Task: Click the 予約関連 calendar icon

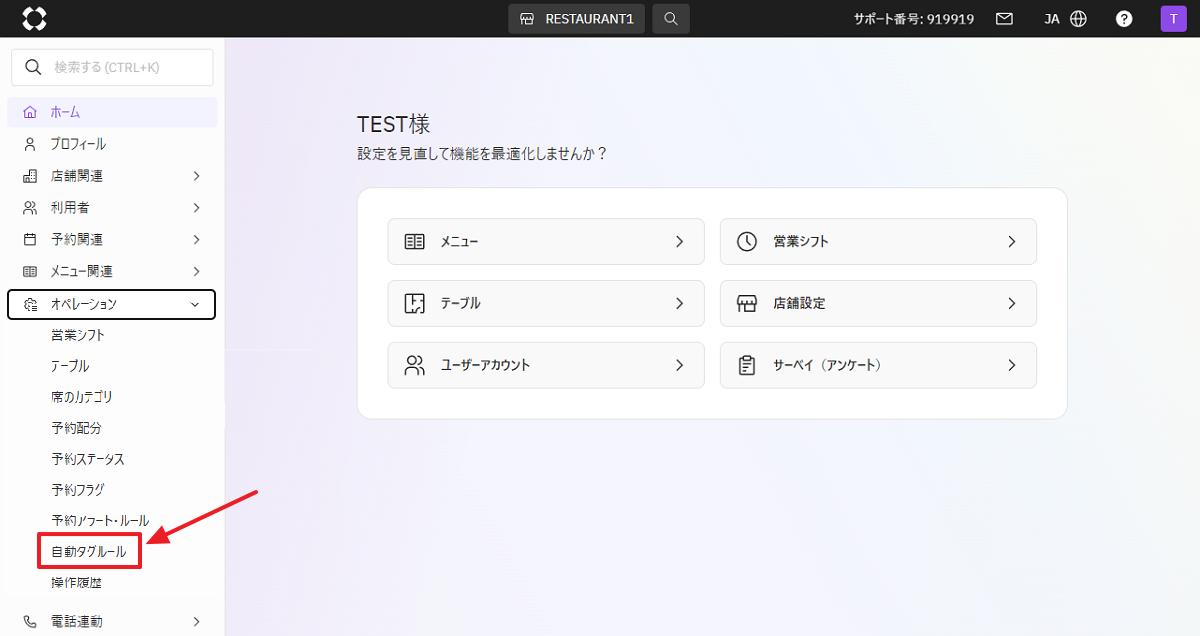Action: coord(30,240)
